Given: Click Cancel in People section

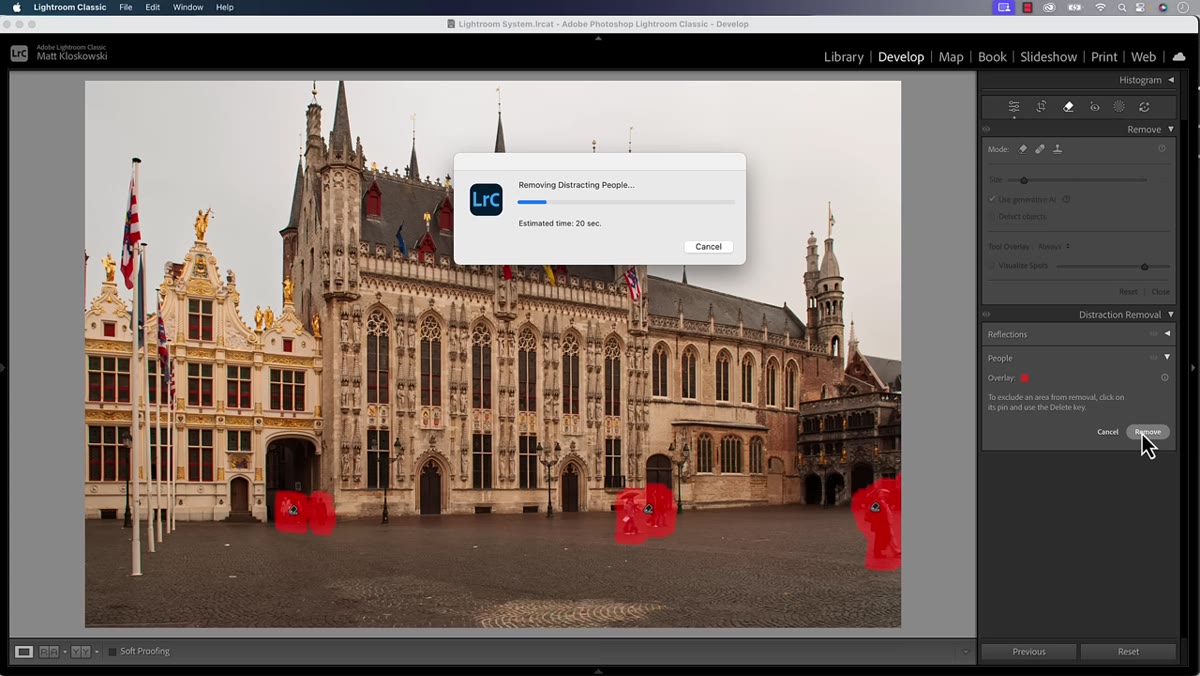Looking at the screenshot, I should click(x=1107, y=432).
